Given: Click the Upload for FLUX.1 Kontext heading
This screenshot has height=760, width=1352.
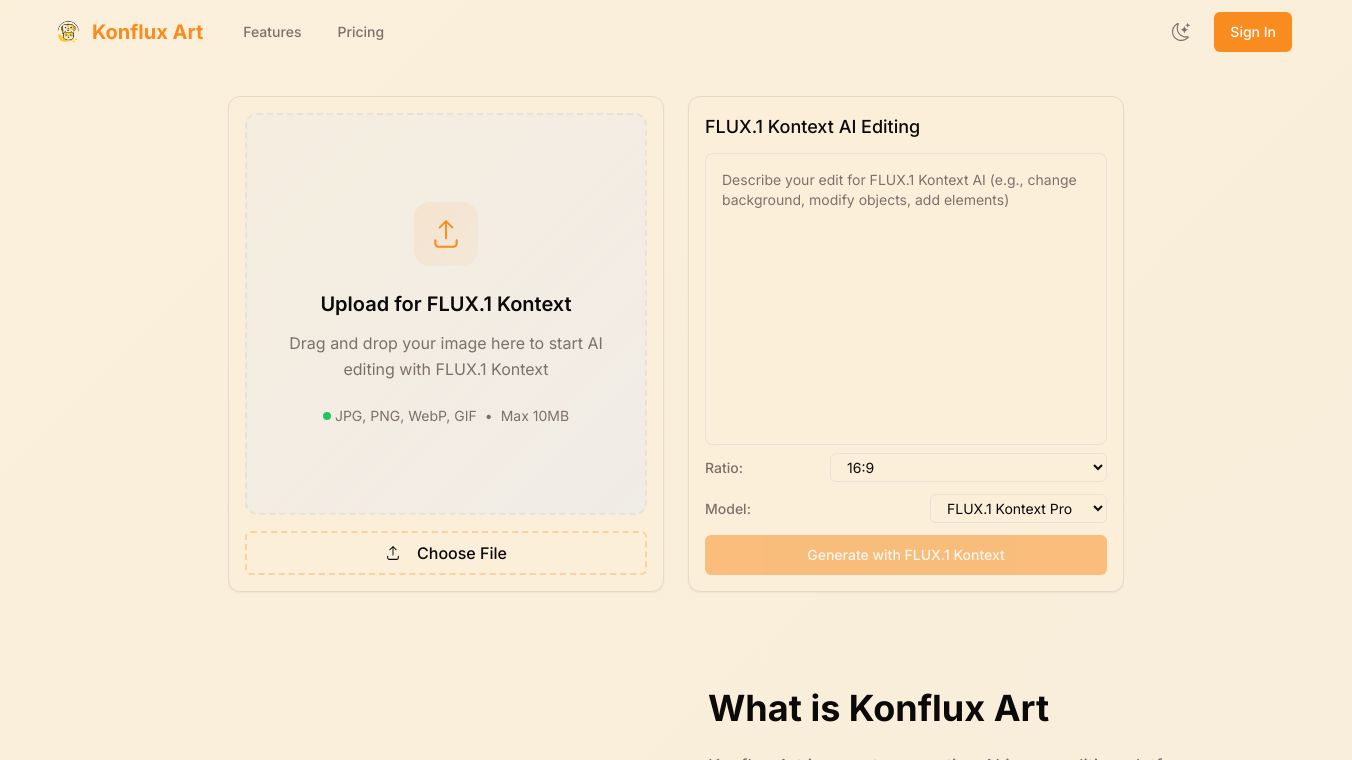Looking at the screenshot, I should pos(446,304).
